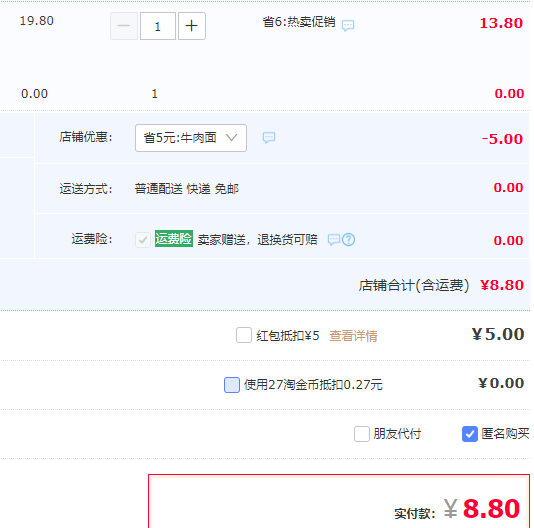The image size is (534, 528).
Task: Open the question mark help icon
Action: tap(348, 240)
